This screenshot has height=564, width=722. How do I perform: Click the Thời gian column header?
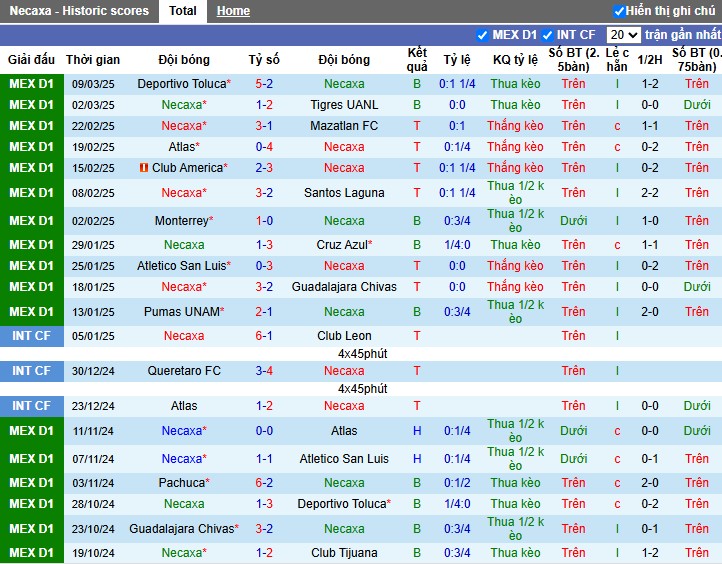coord(93,60)
